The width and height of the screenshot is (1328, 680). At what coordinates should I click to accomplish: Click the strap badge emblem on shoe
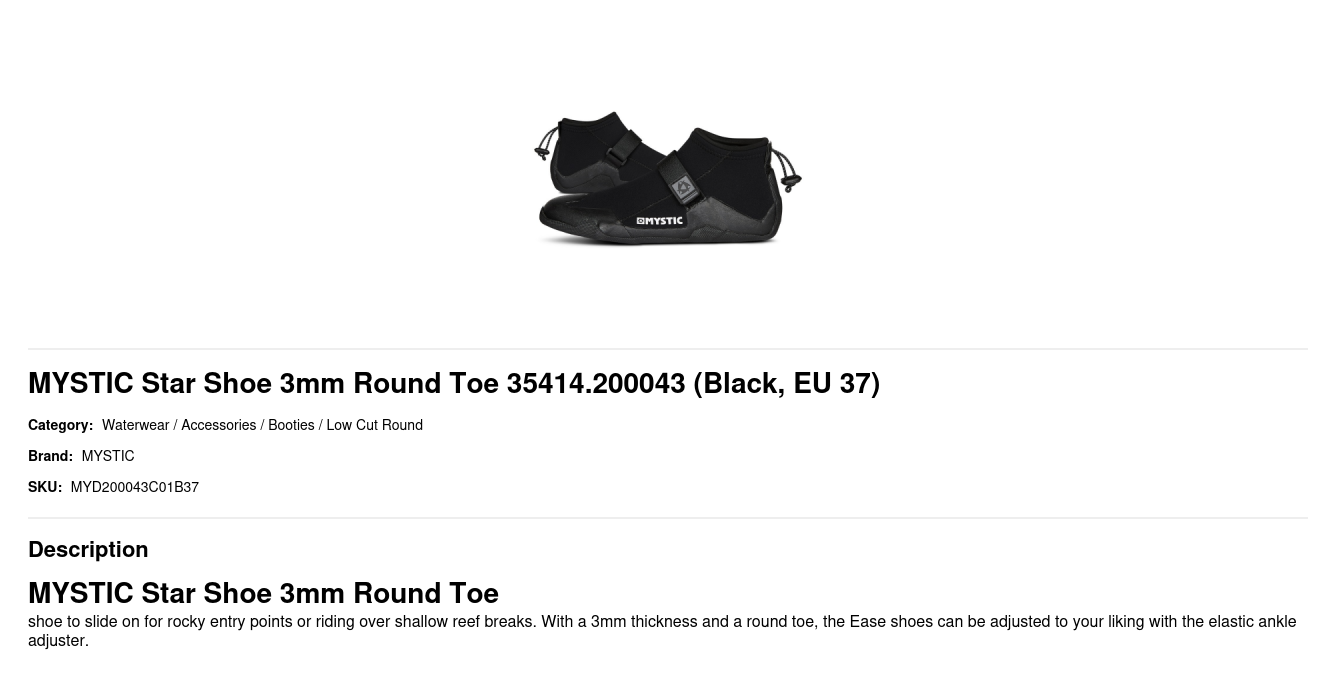[x=684, y=187]
